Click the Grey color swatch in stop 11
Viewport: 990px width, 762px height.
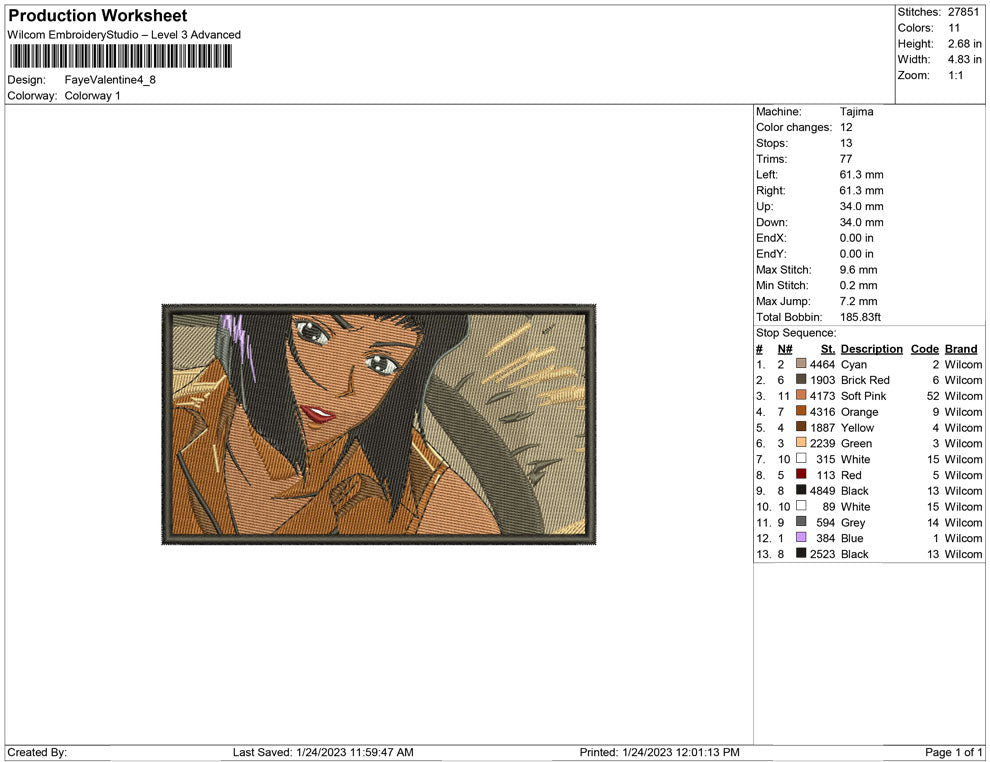801,521
